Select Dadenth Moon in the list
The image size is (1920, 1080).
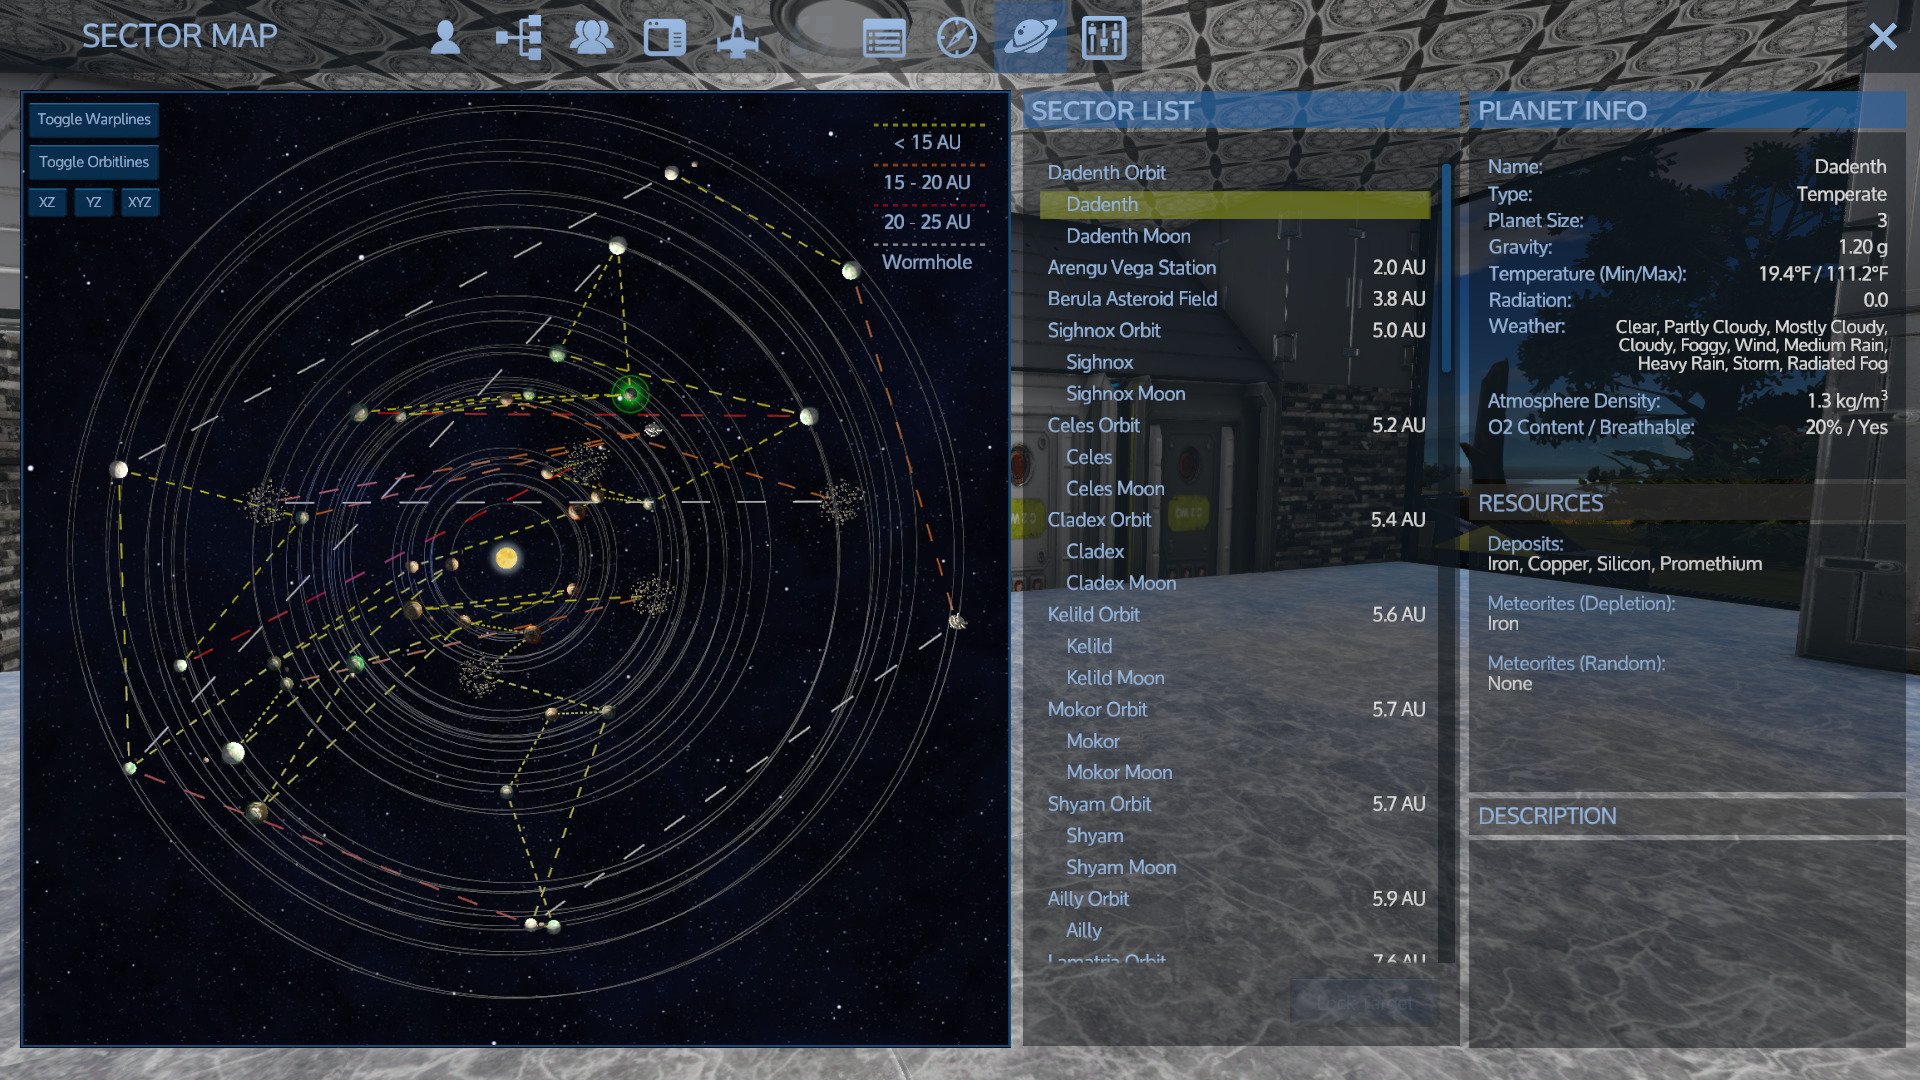pyautogui.click(x=1128, y=236)
